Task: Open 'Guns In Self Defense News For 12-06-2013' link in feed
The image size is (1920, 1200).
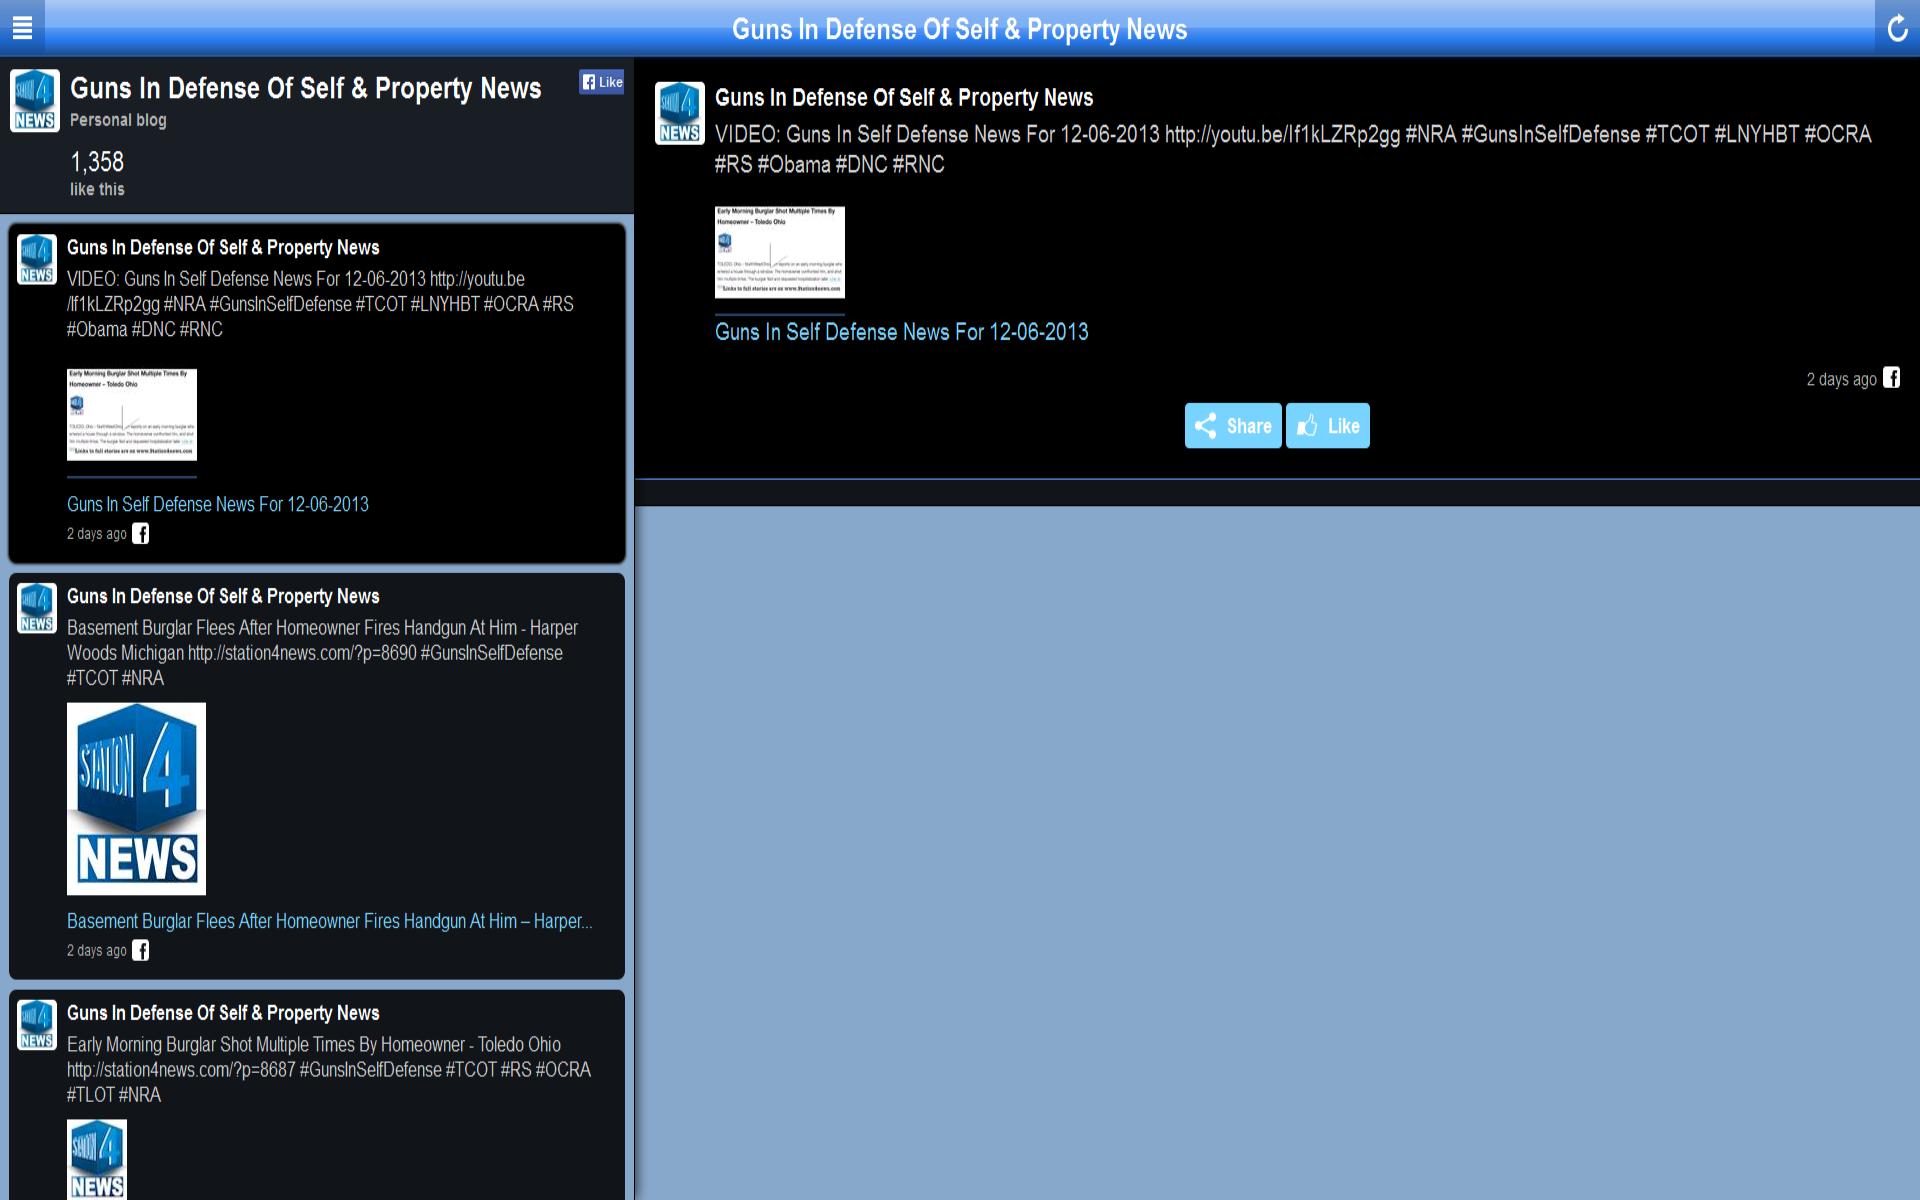Action: (218, 504)
